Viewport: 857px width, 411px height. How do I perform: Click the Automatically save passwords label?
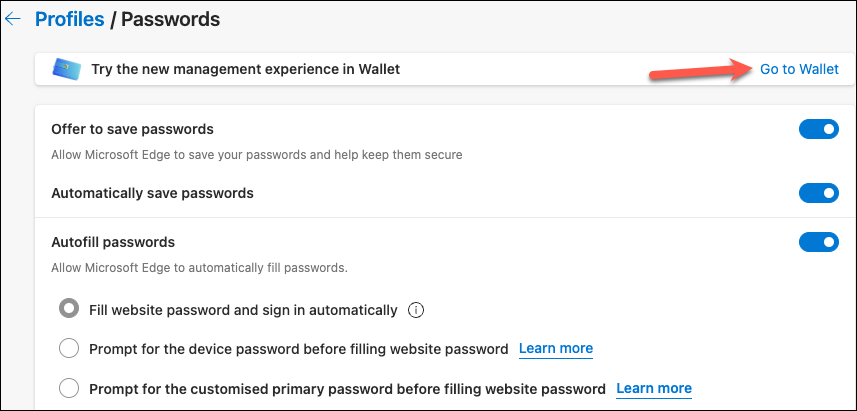click(x=152, y=193)
